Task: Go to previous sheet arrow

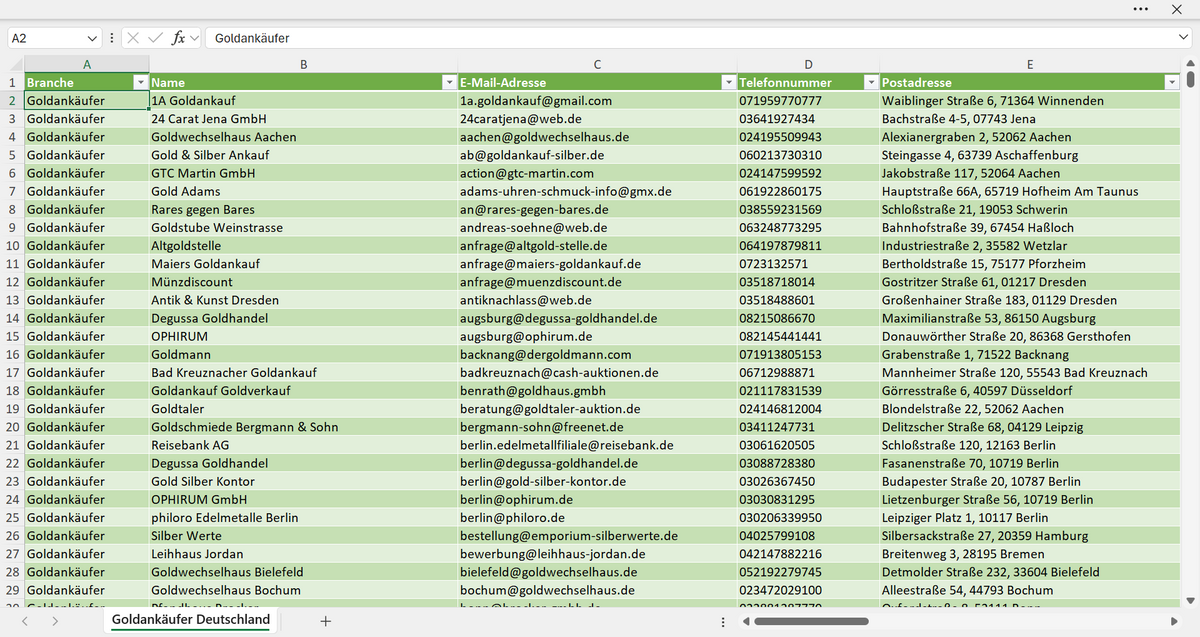Action: 25,621
